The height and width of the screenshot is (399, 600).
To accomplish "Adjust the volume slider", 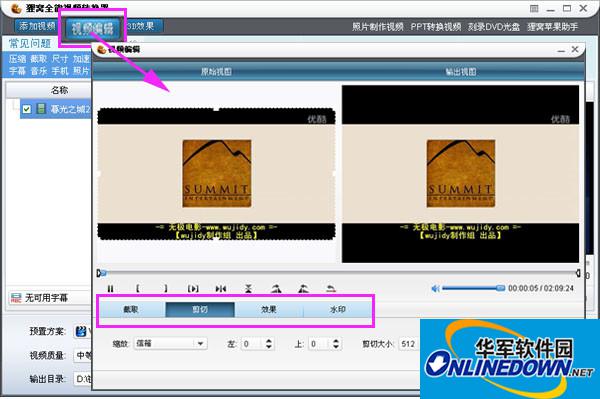I will click(474, 288).
